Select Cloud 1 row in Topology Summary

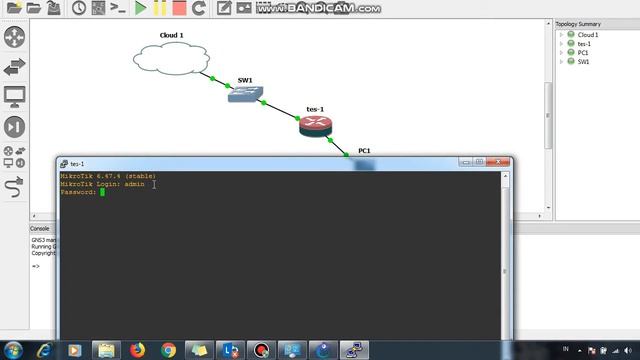tap(588, 35)
